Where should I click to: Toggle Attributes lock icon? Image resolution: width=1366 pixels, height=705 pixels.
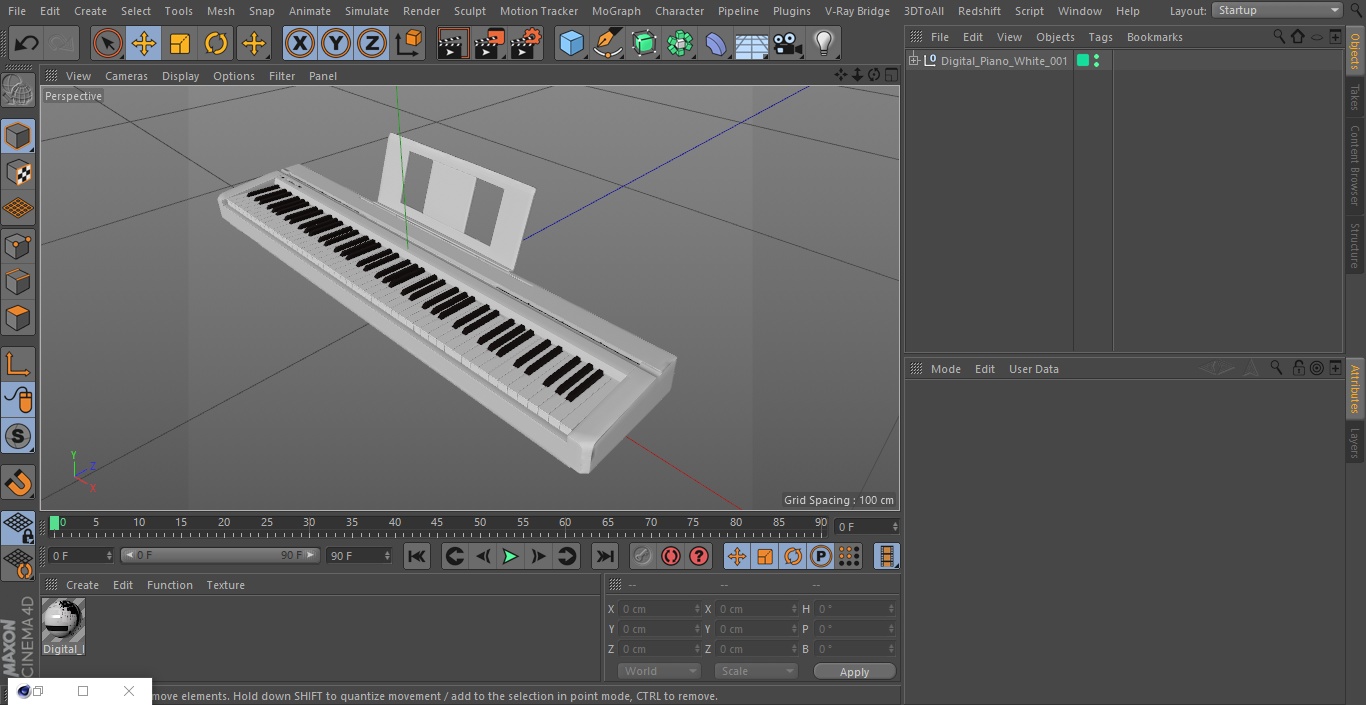pyautogui.click(x=1298, y=368)
